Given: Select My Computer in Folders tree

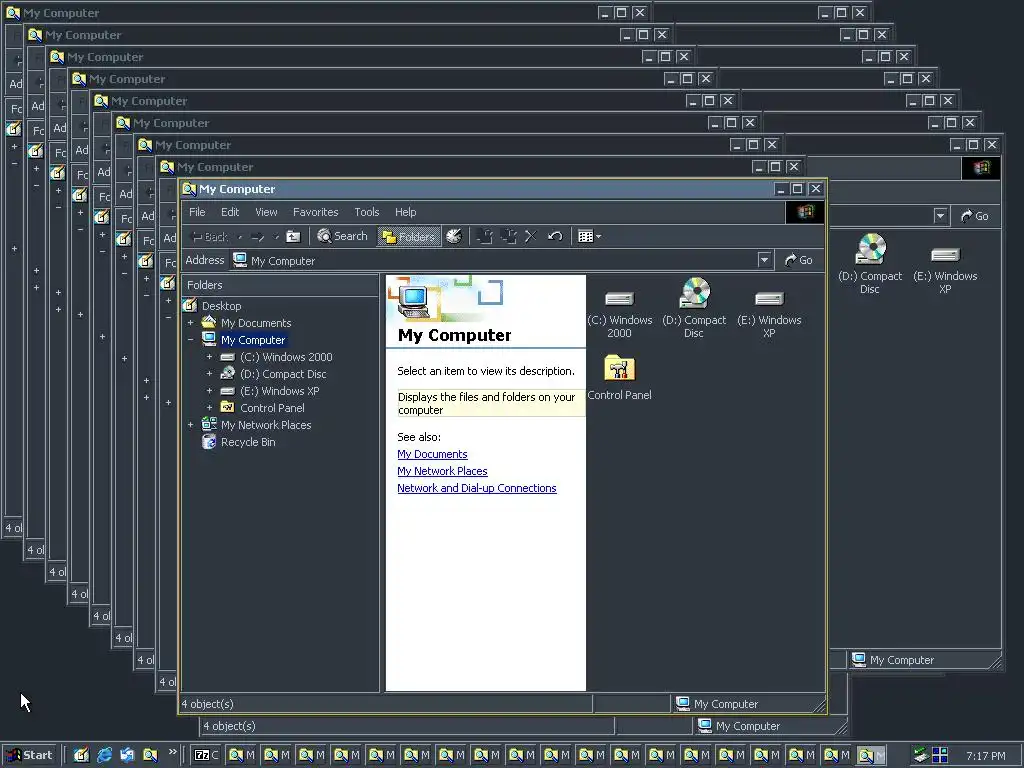Looking at the screenshot, I should (253, 340).
